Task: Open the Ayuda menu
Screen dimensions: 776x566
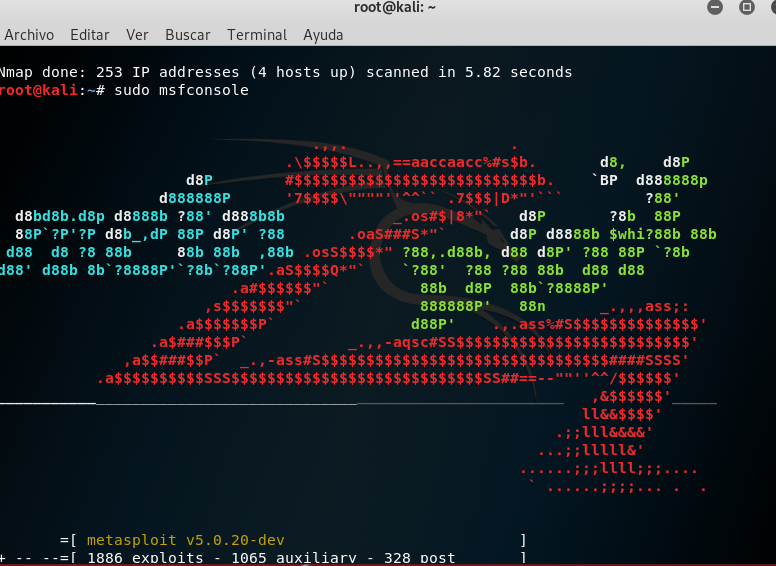Action: (323, 35)
